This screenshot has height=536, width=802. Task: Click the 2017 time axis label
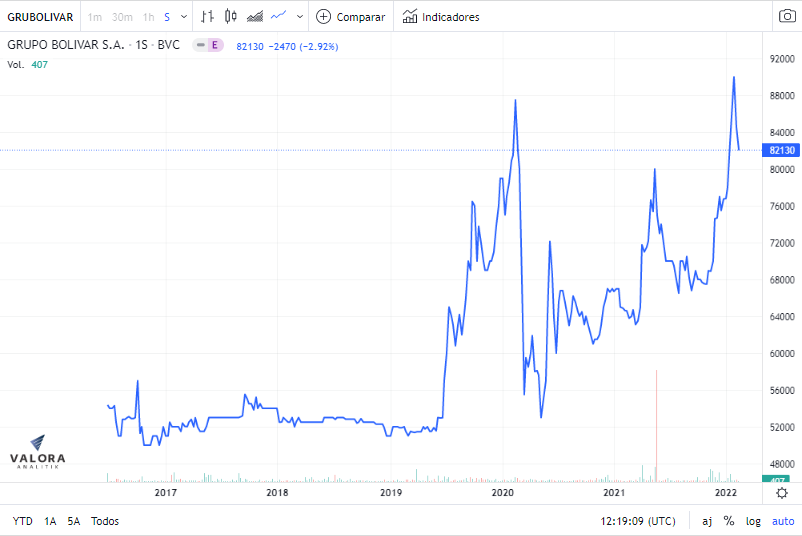coord(166,493)
